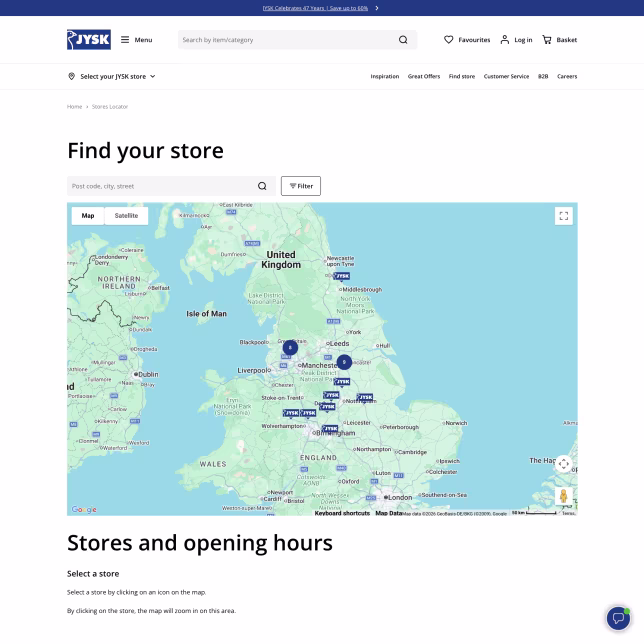Click the magnifier icon in top search bar
The height and width of the screenshot is (644, 644).
[x=403, y=40]
